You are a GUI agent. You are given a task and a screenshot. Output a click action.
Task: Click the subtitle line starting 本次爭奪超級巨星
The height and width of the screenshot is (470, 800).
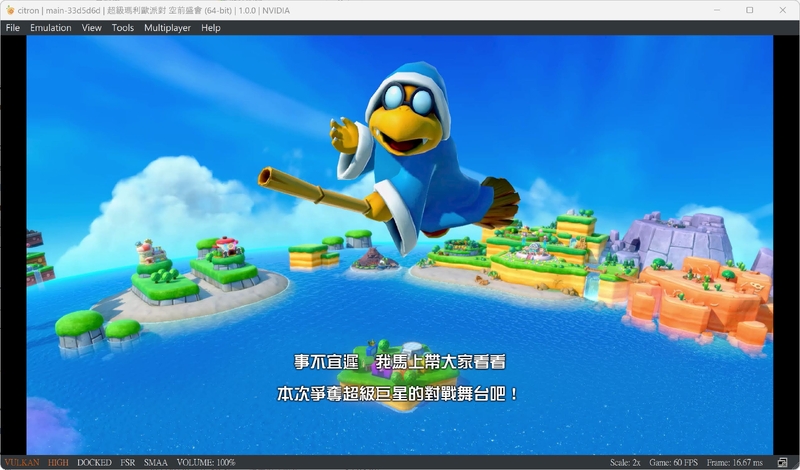[x=397, y=393]
